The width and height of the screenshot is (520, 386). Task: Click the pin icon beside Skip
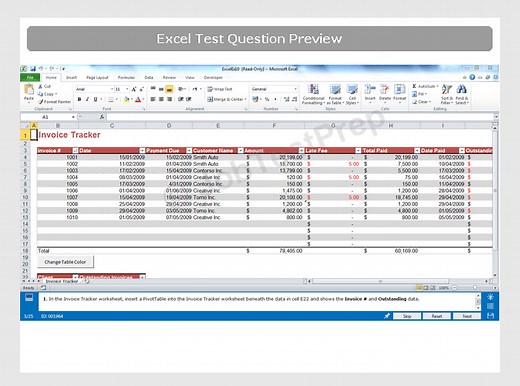(387, 316)
